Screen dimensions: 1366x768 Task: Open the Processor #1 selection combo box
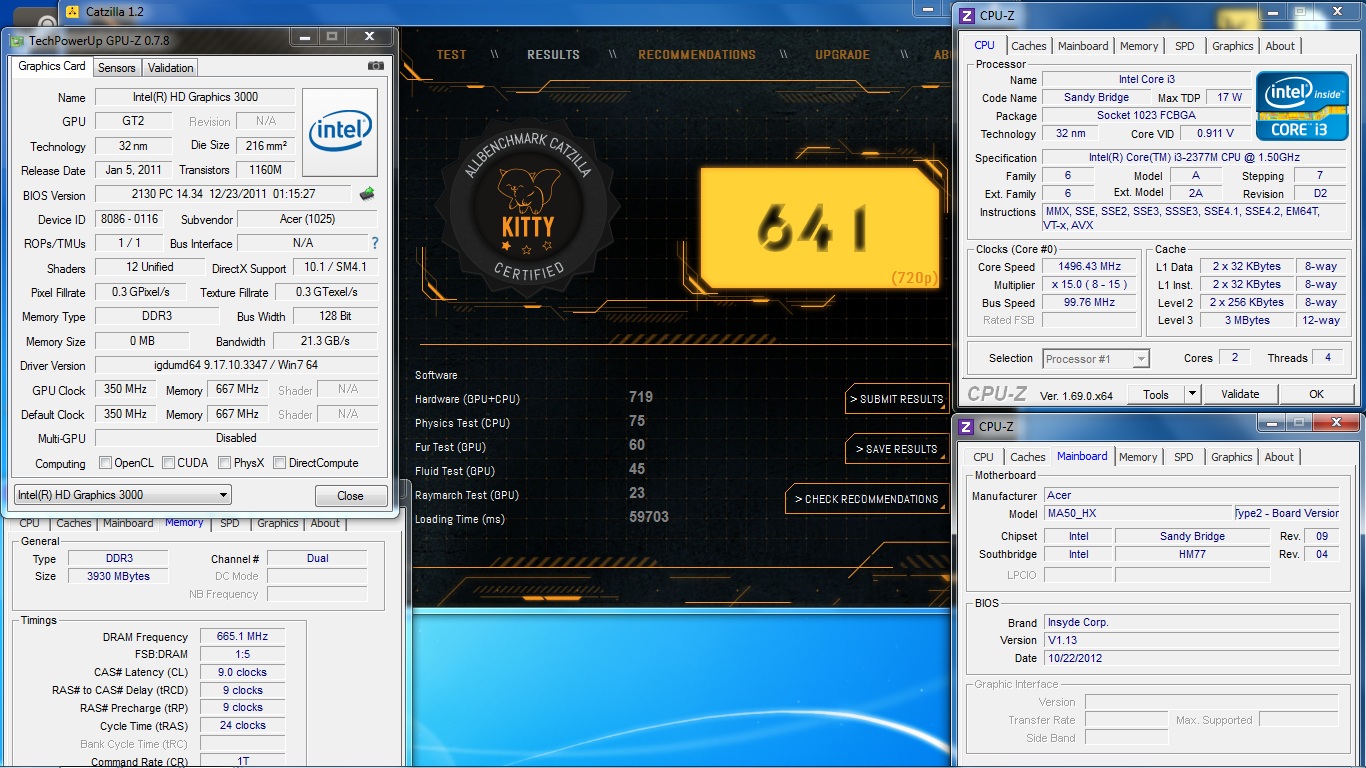click(x=1096, y=358)
